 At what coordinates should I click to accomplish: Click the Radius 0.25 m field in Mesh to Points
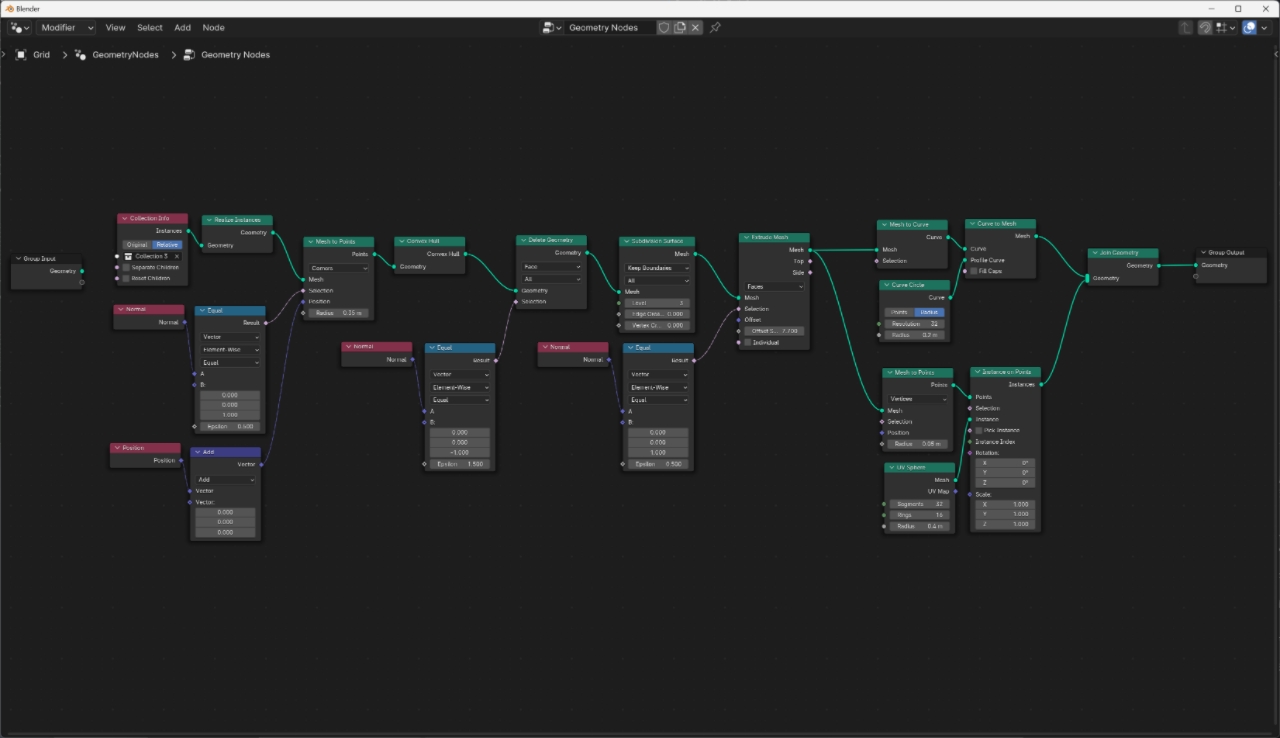tap(339, 313)
